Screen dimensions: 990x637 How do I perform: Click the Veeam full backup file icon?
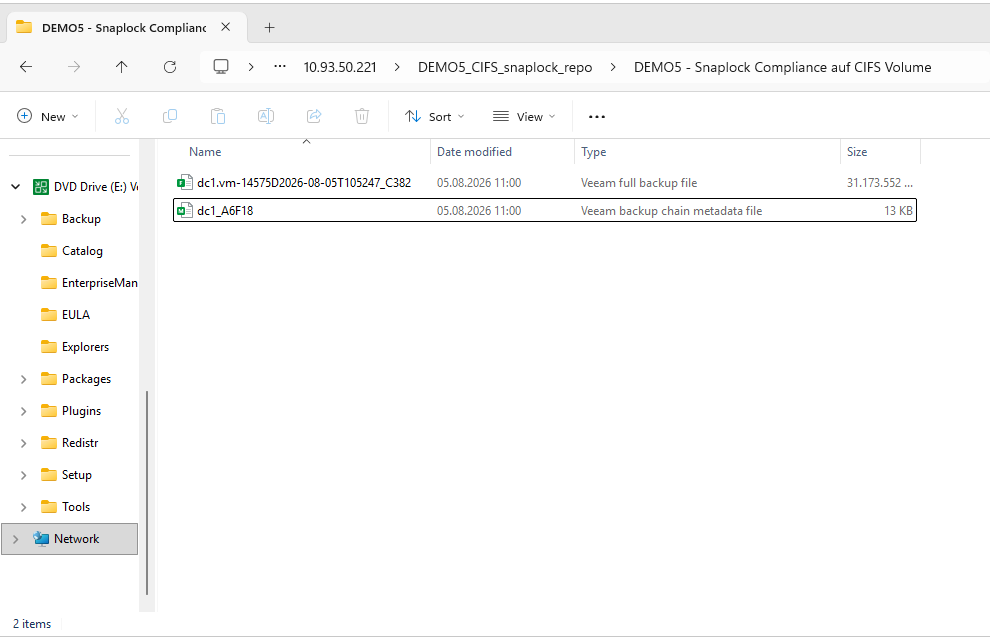pos(184,182)
